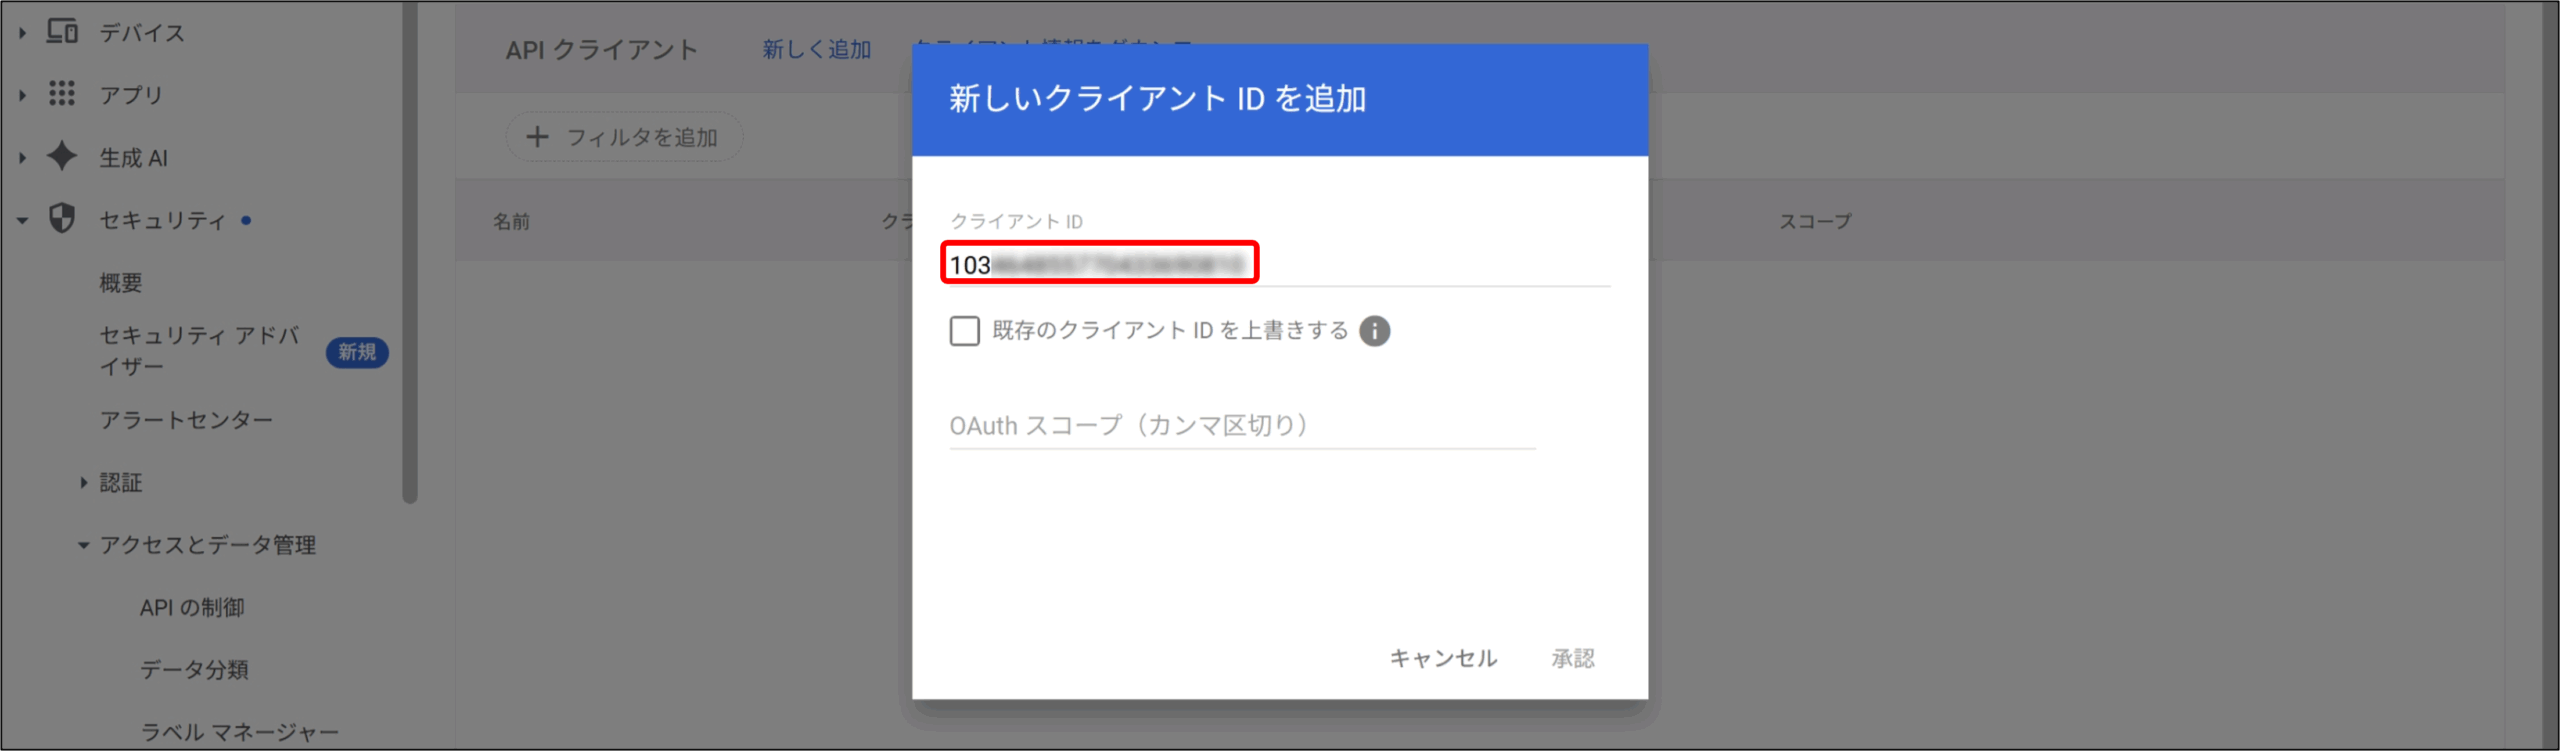The image size is (2560, 751).
Task: Expand the デバイス section arrow
Action: 22,33
